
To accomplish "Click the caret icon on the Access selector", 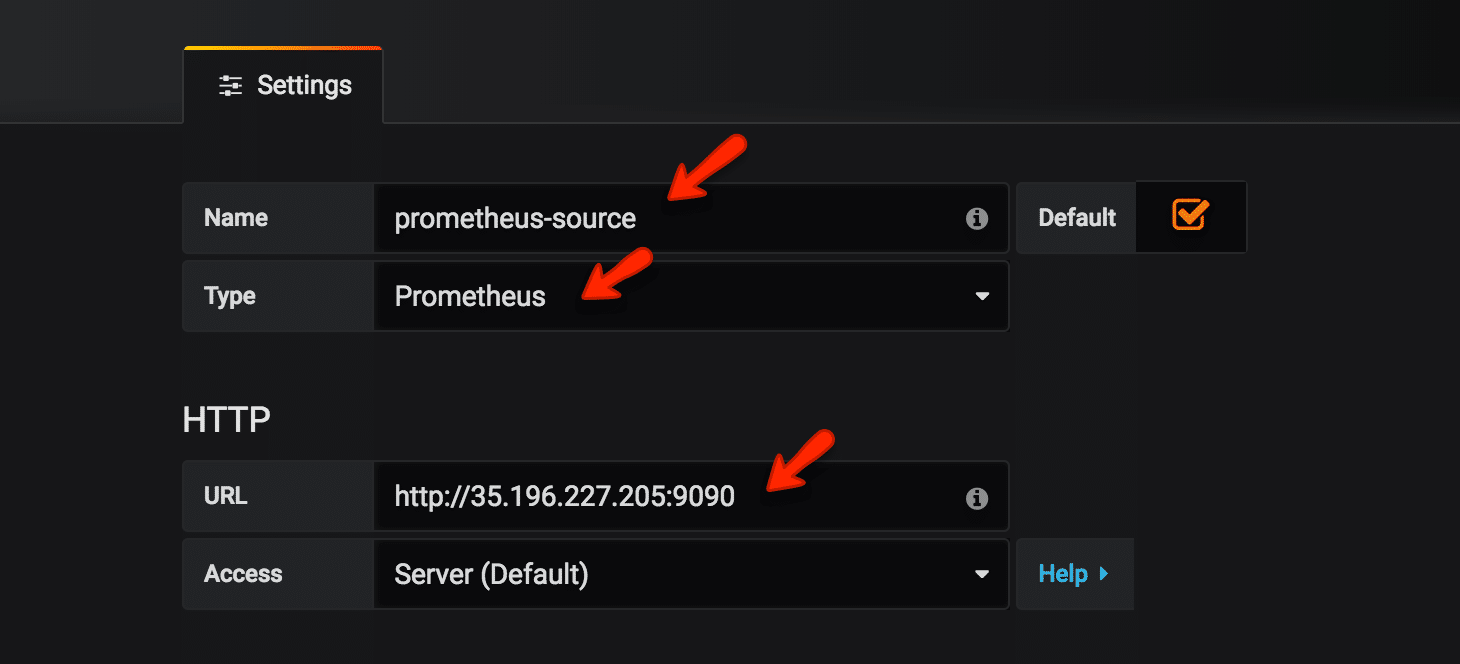I will click(983, 573).
